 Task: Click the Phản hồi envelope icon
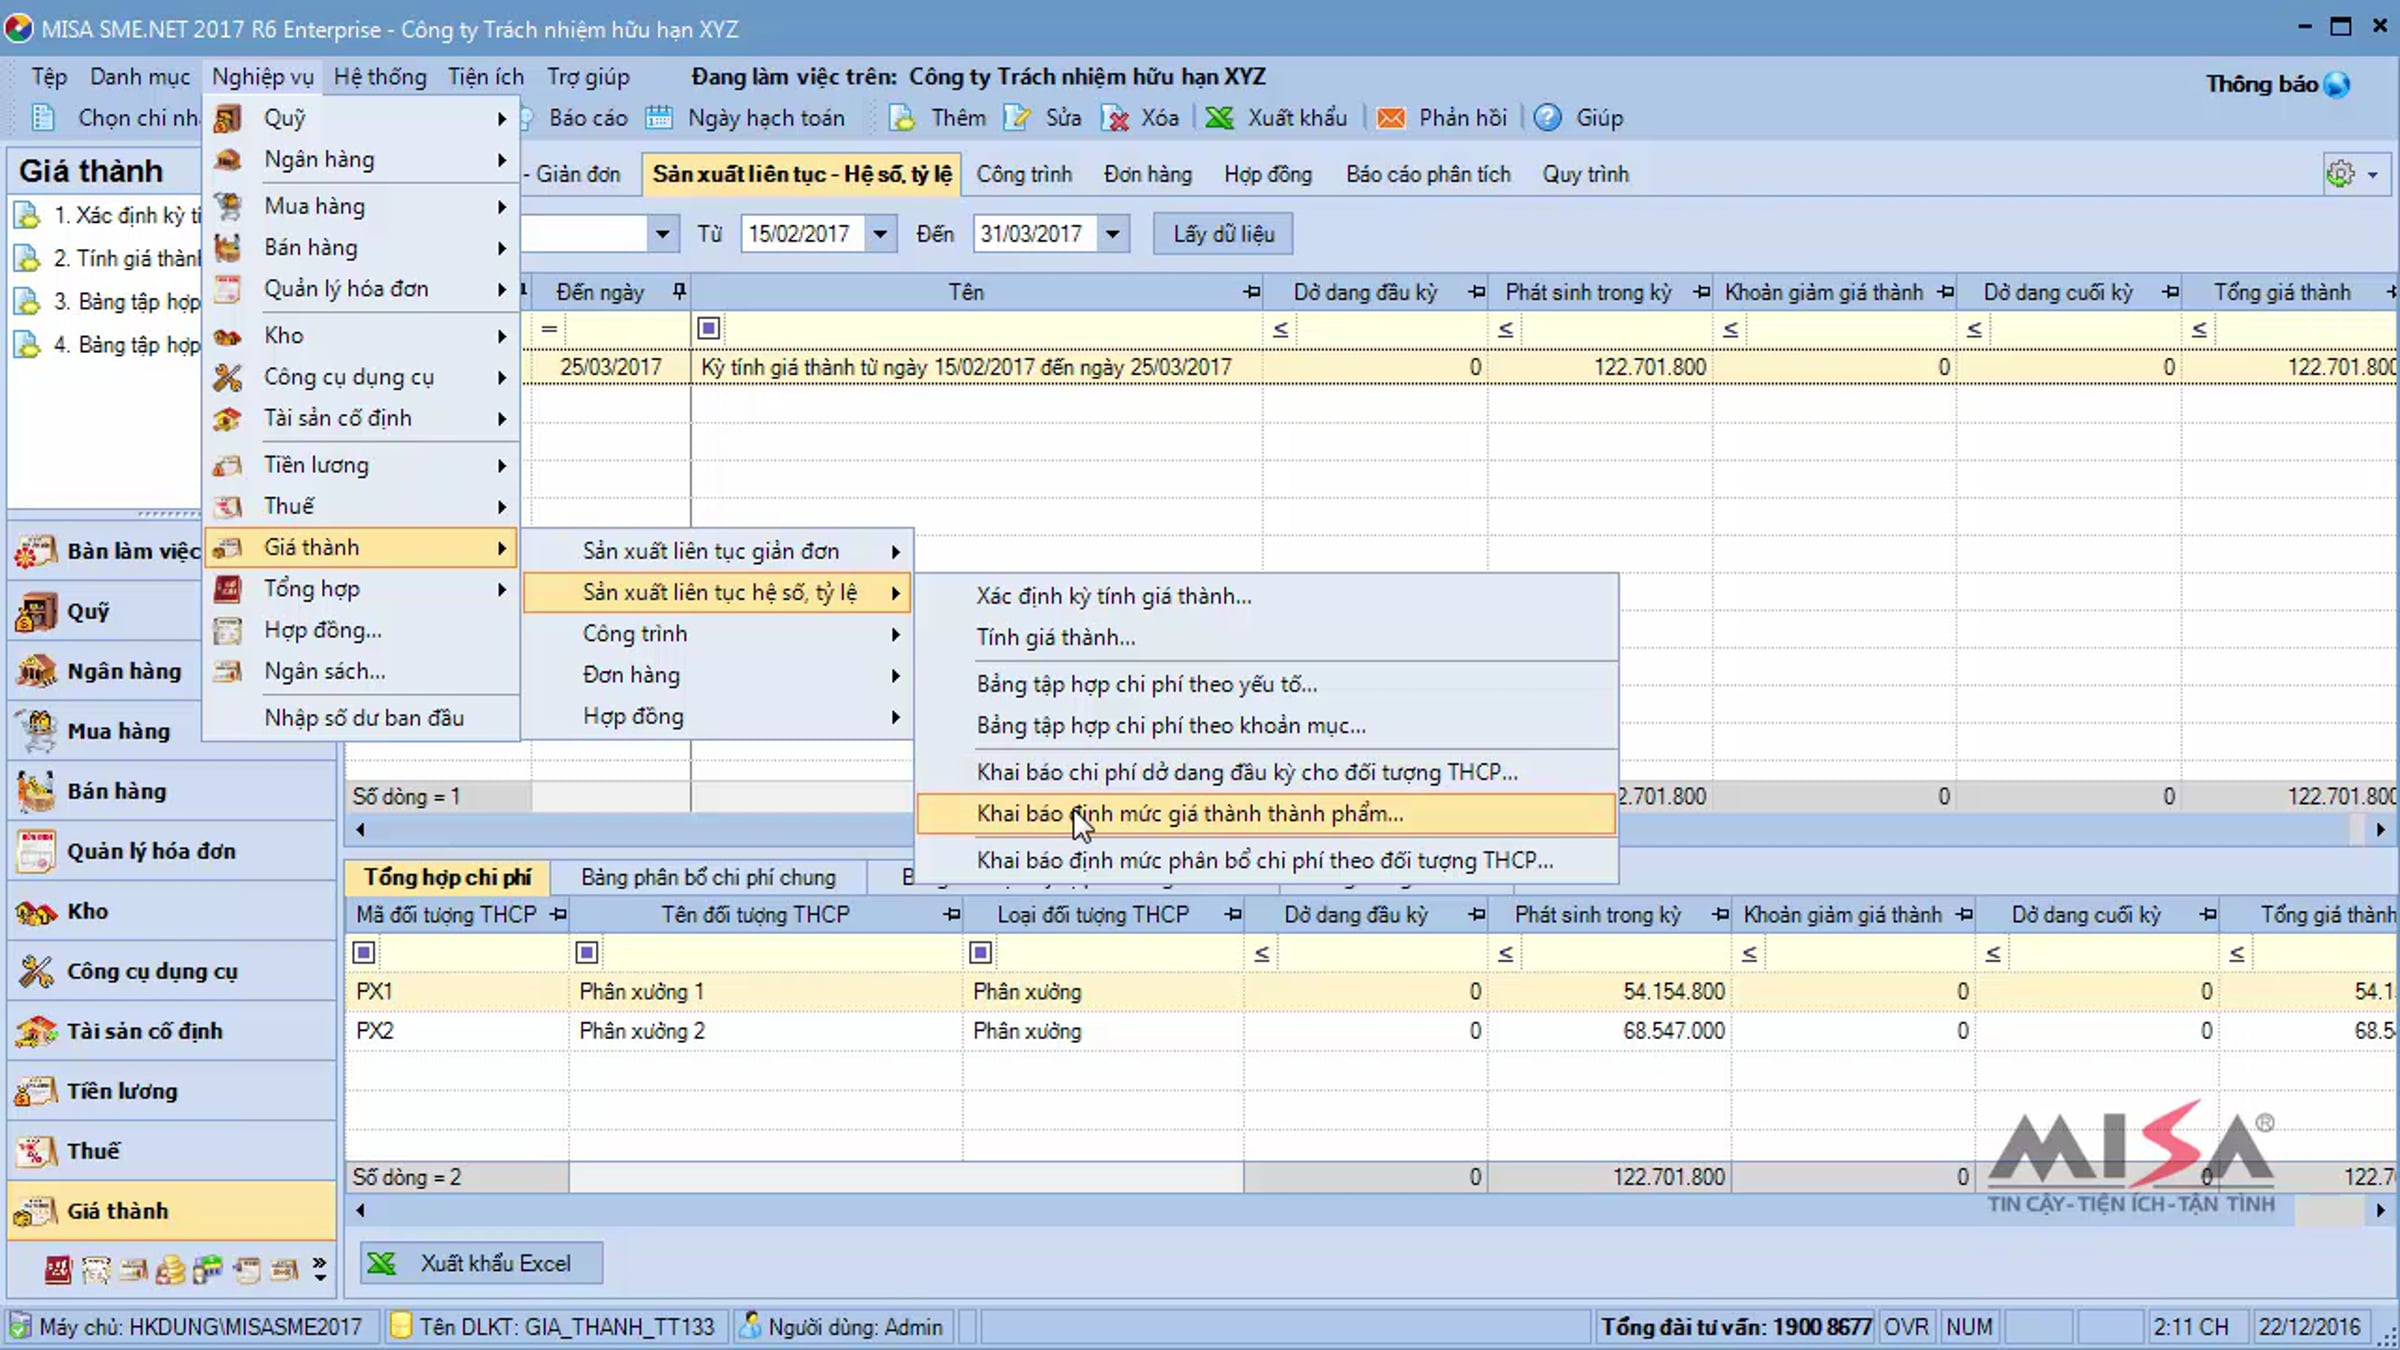click(x=1390, y=118)
